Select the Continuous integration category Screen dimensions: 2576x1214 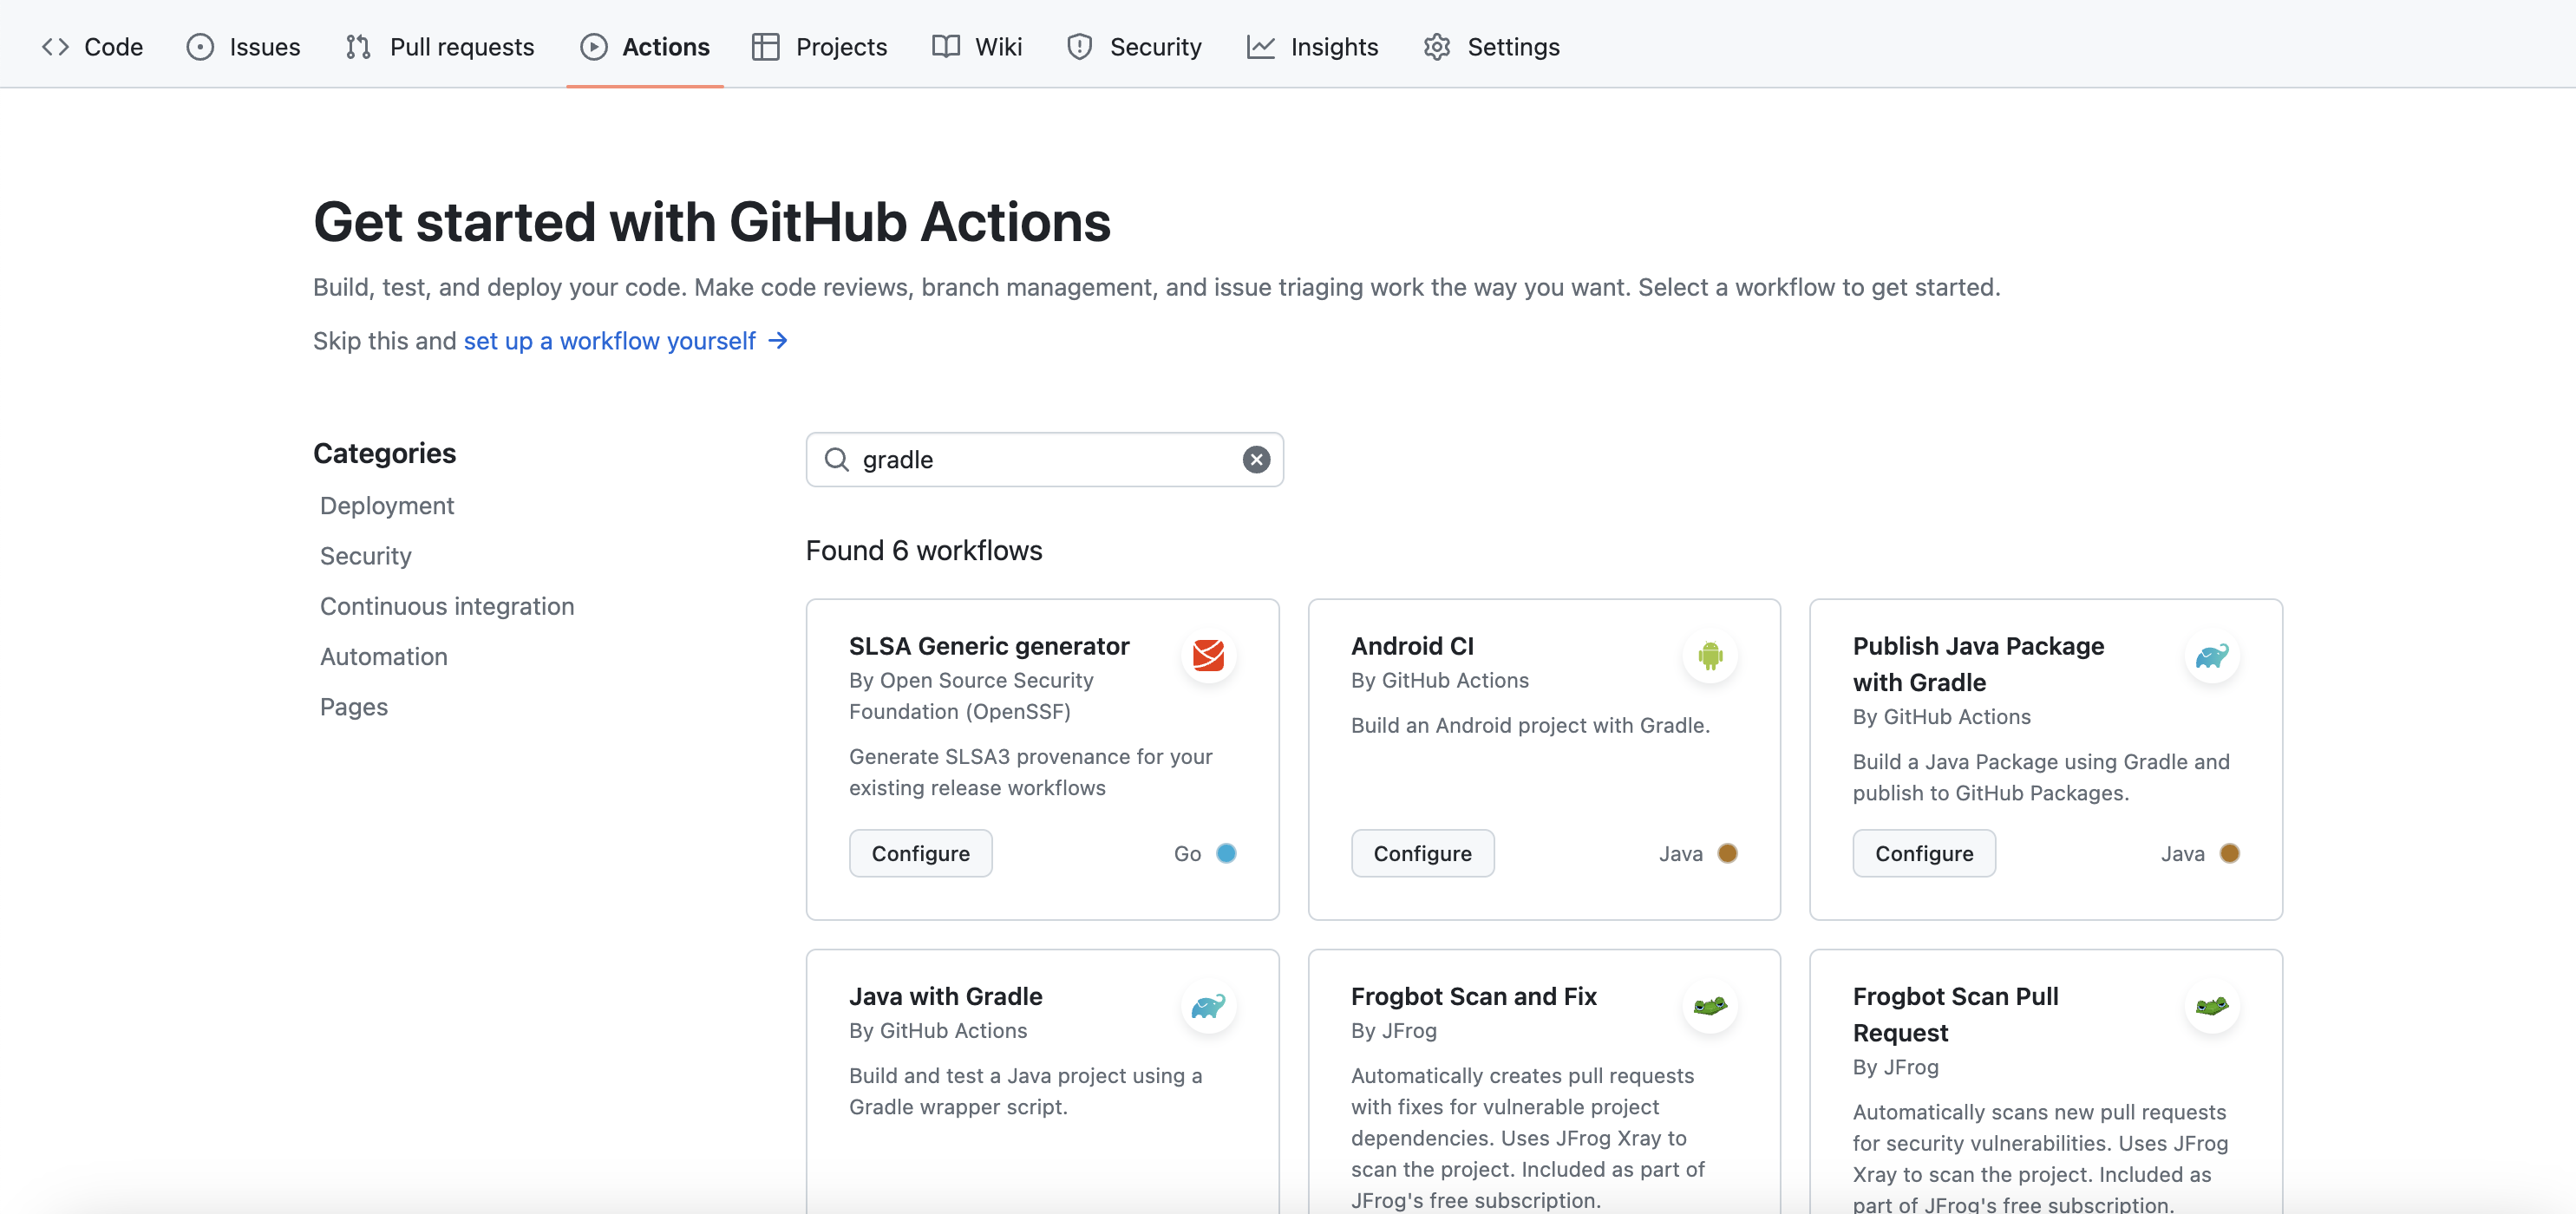click(x=447, y=606)
